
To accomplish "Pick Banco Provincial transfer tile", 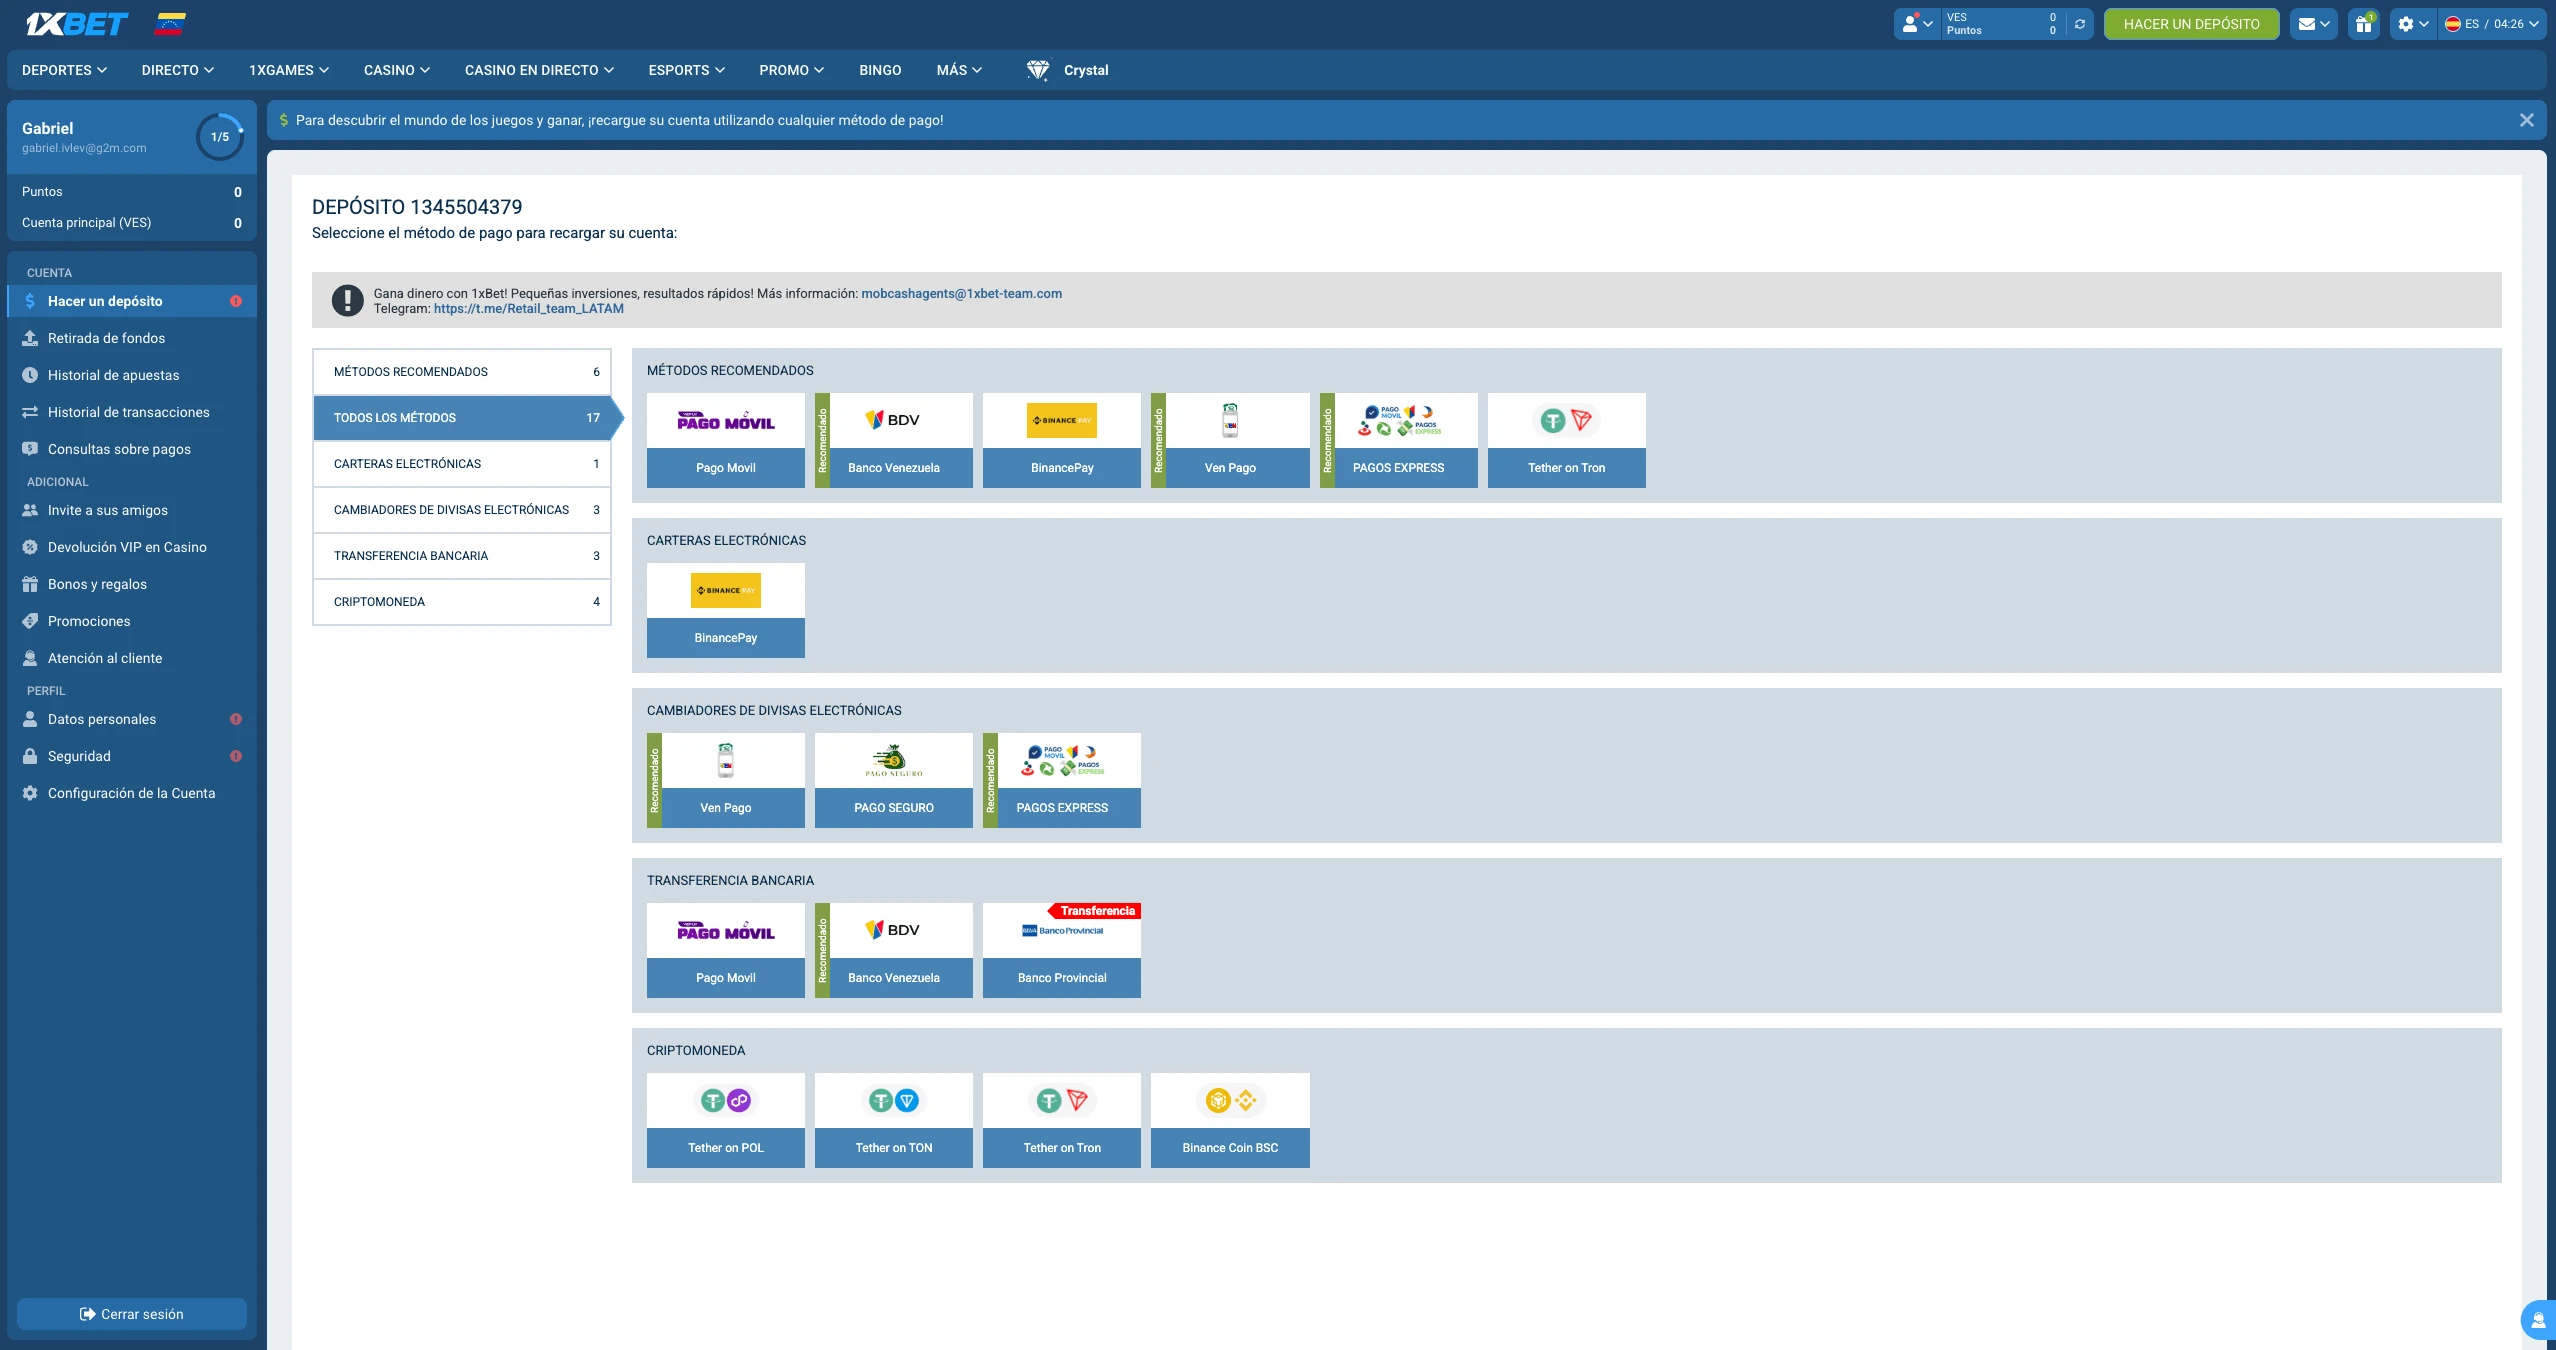I will (1061, 950).
